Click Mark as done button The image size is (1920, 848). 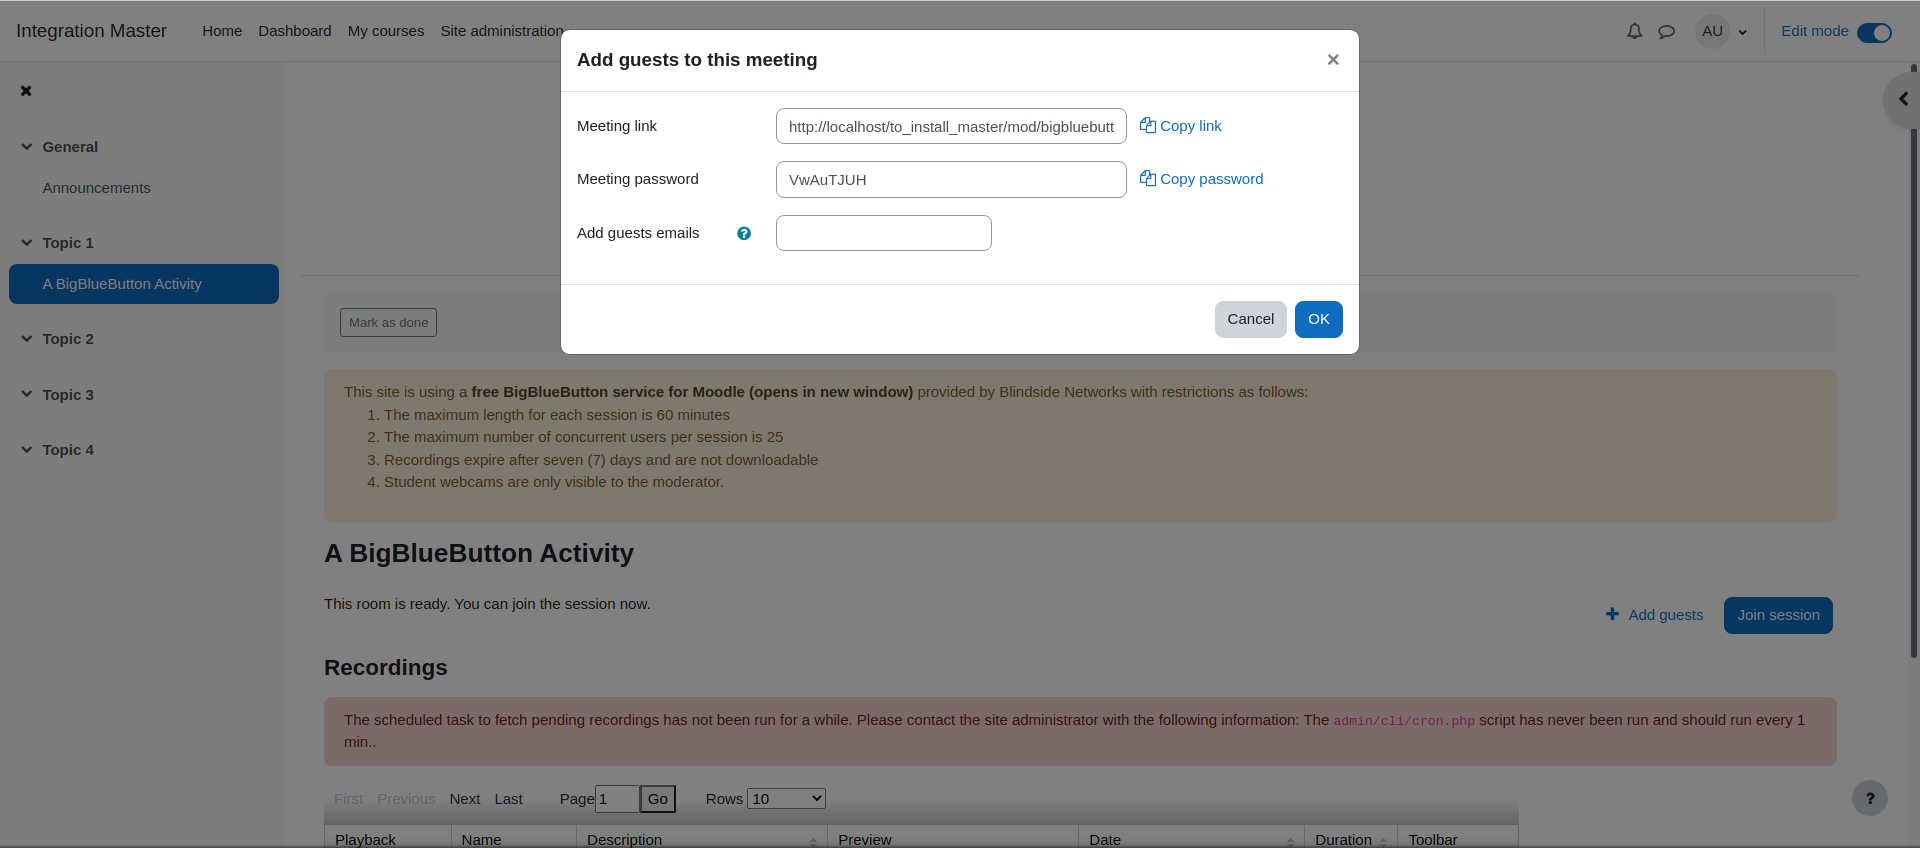(x=388, y=322)
